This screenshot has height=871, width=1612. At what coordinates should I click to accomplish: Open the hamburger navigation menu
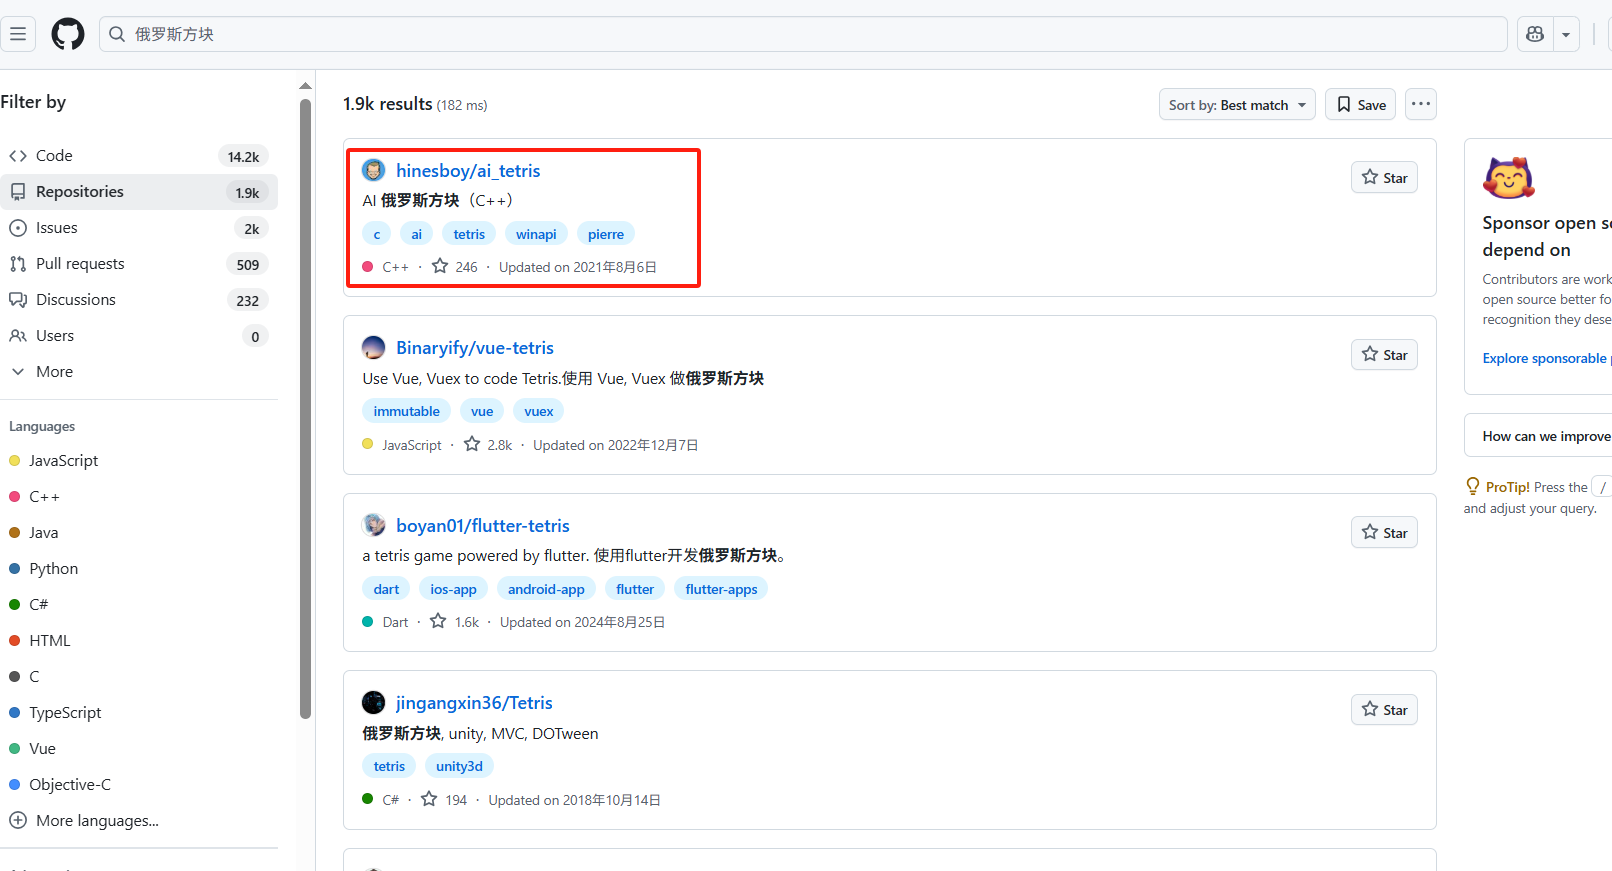click(18, 34)
